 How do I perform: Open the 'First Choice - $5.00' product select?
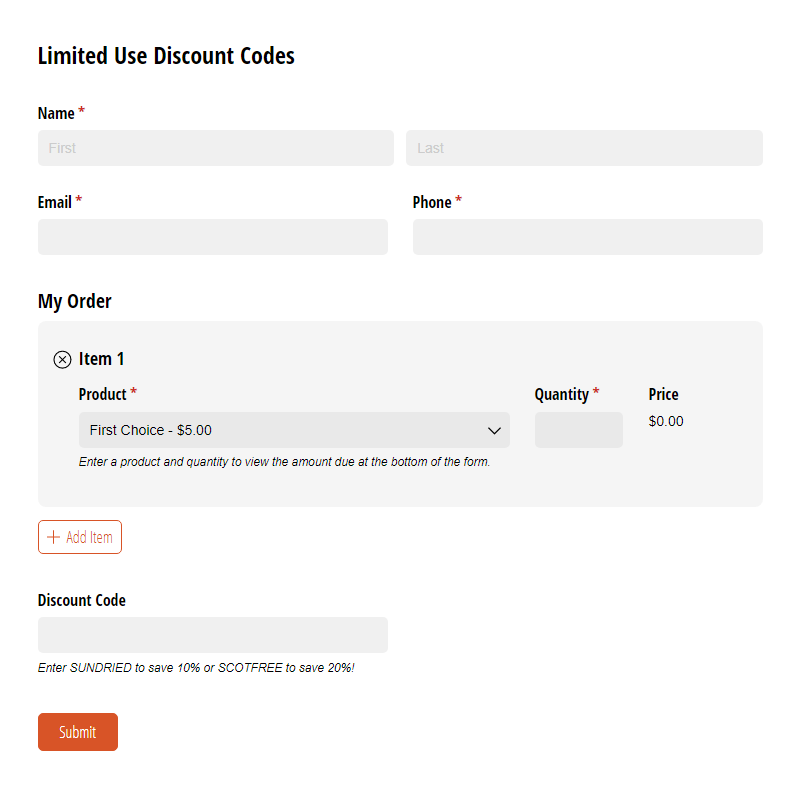(x=294, y=430)
